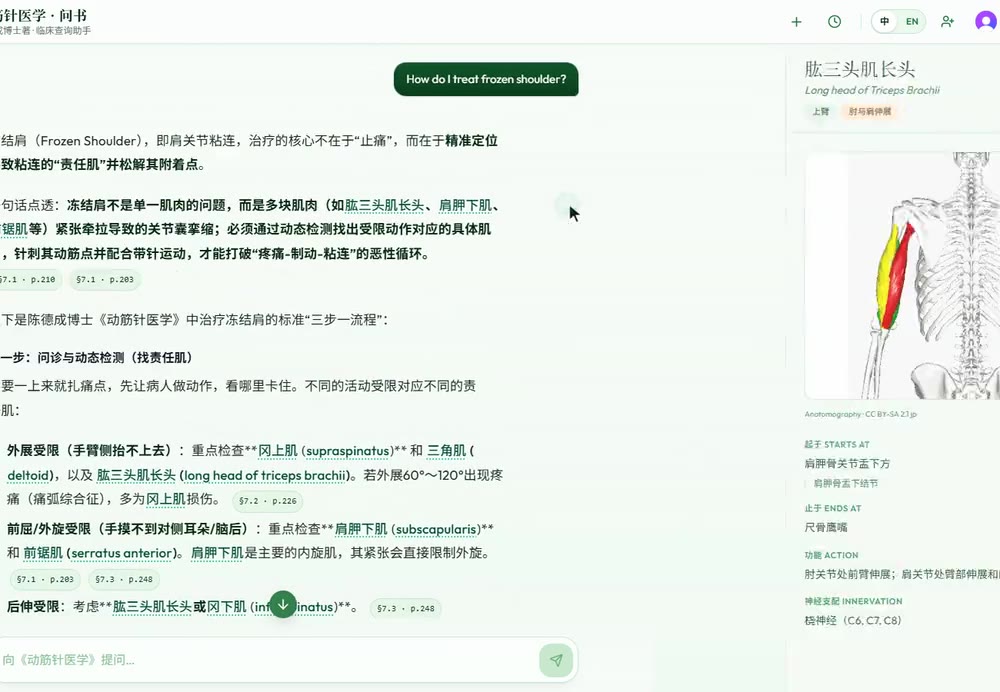
Task: Click the 三角肌 muscle link
Action: [446, 451]
